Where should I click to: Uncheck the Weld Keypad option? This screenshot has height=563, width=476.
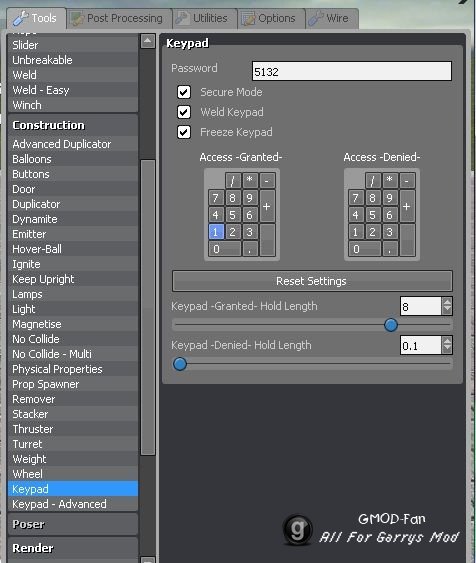(184, 112)
